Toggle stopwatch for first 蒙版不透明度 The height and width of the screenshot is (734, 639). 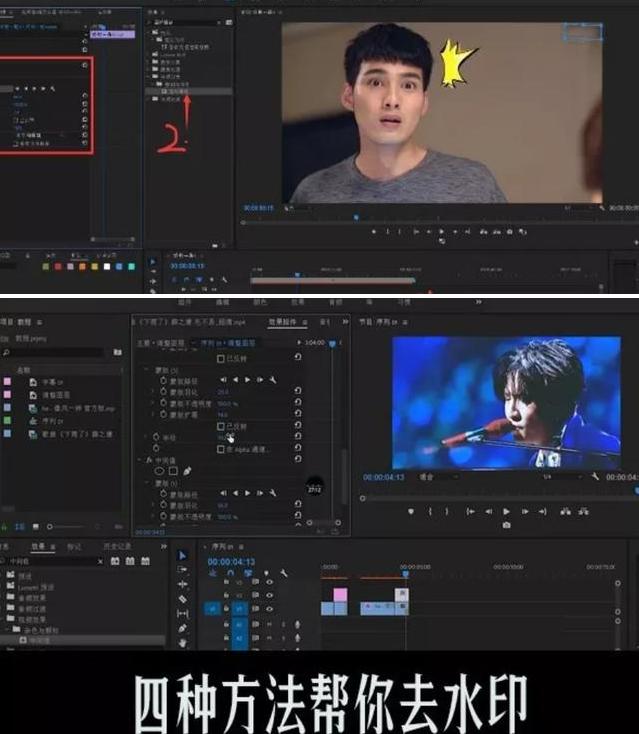point(163,403)
